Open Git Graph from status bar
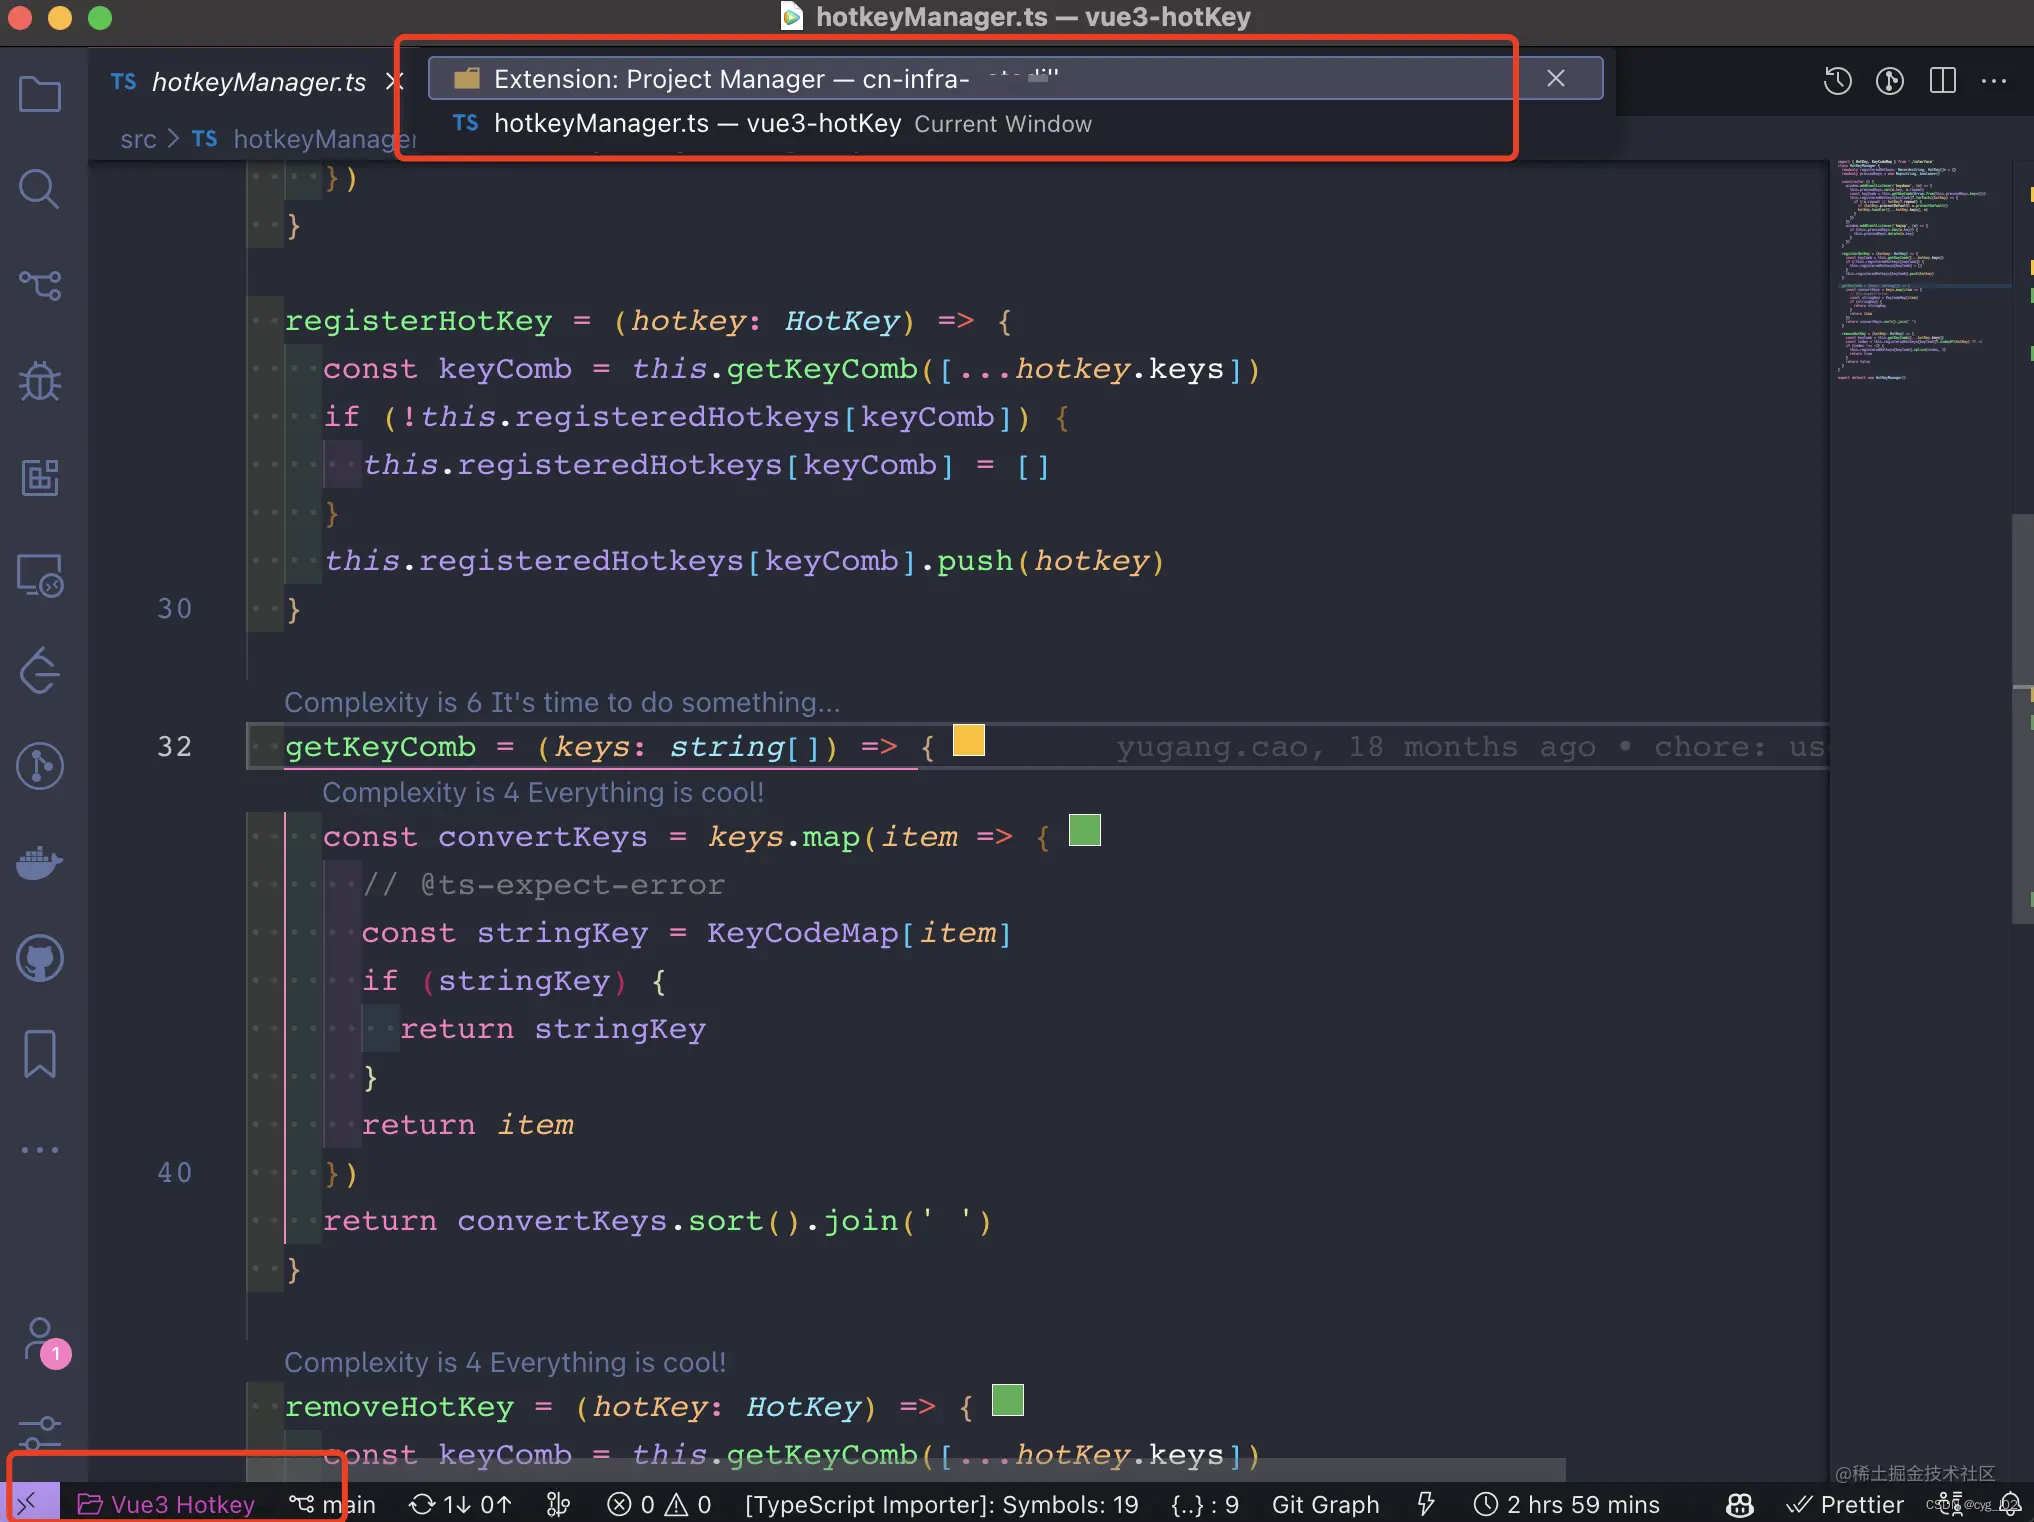This screenshot has height=1522, width=2034. tap(1325, 1504)
